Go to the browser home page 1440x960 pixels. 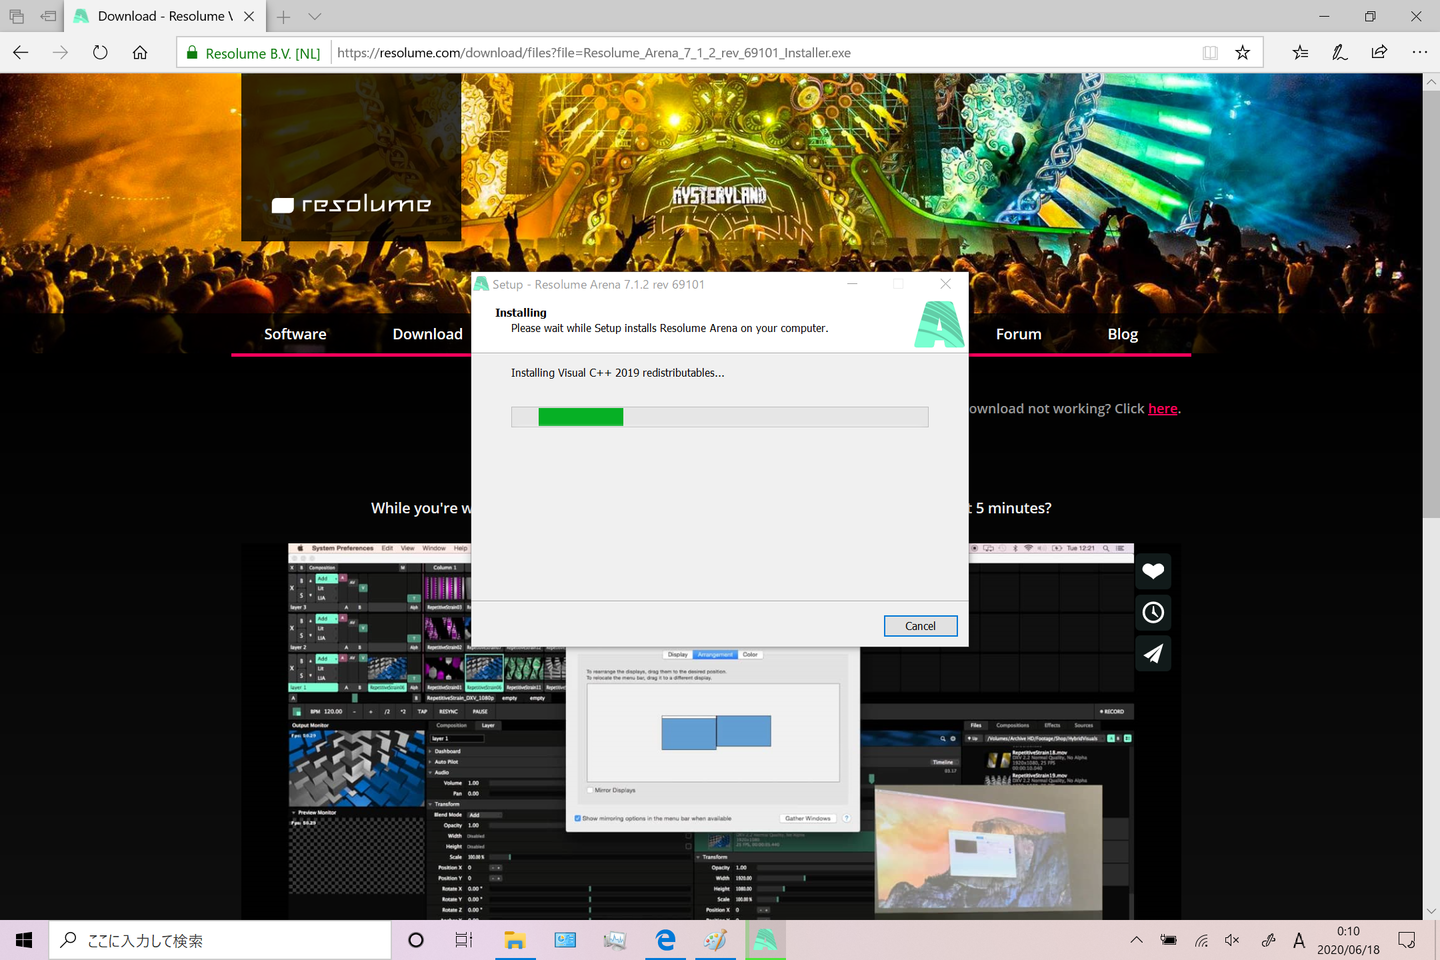[140, 52]
